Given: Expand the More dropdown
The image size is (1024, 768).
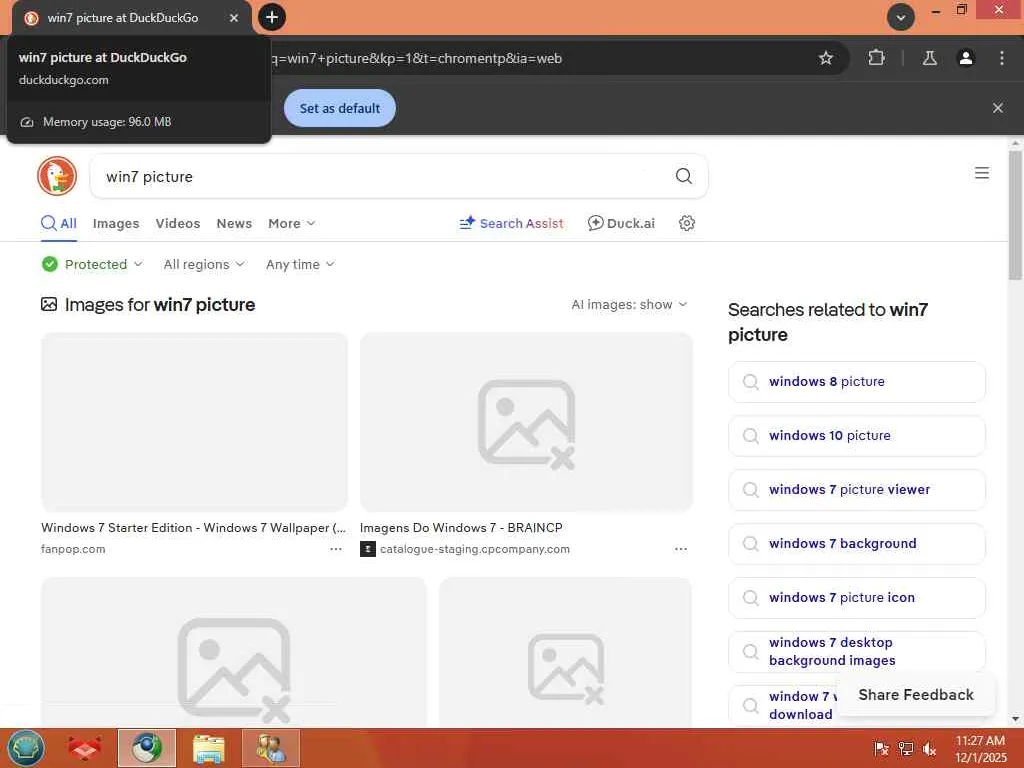Looking at the screenshot, I should [x=291, y=223].
